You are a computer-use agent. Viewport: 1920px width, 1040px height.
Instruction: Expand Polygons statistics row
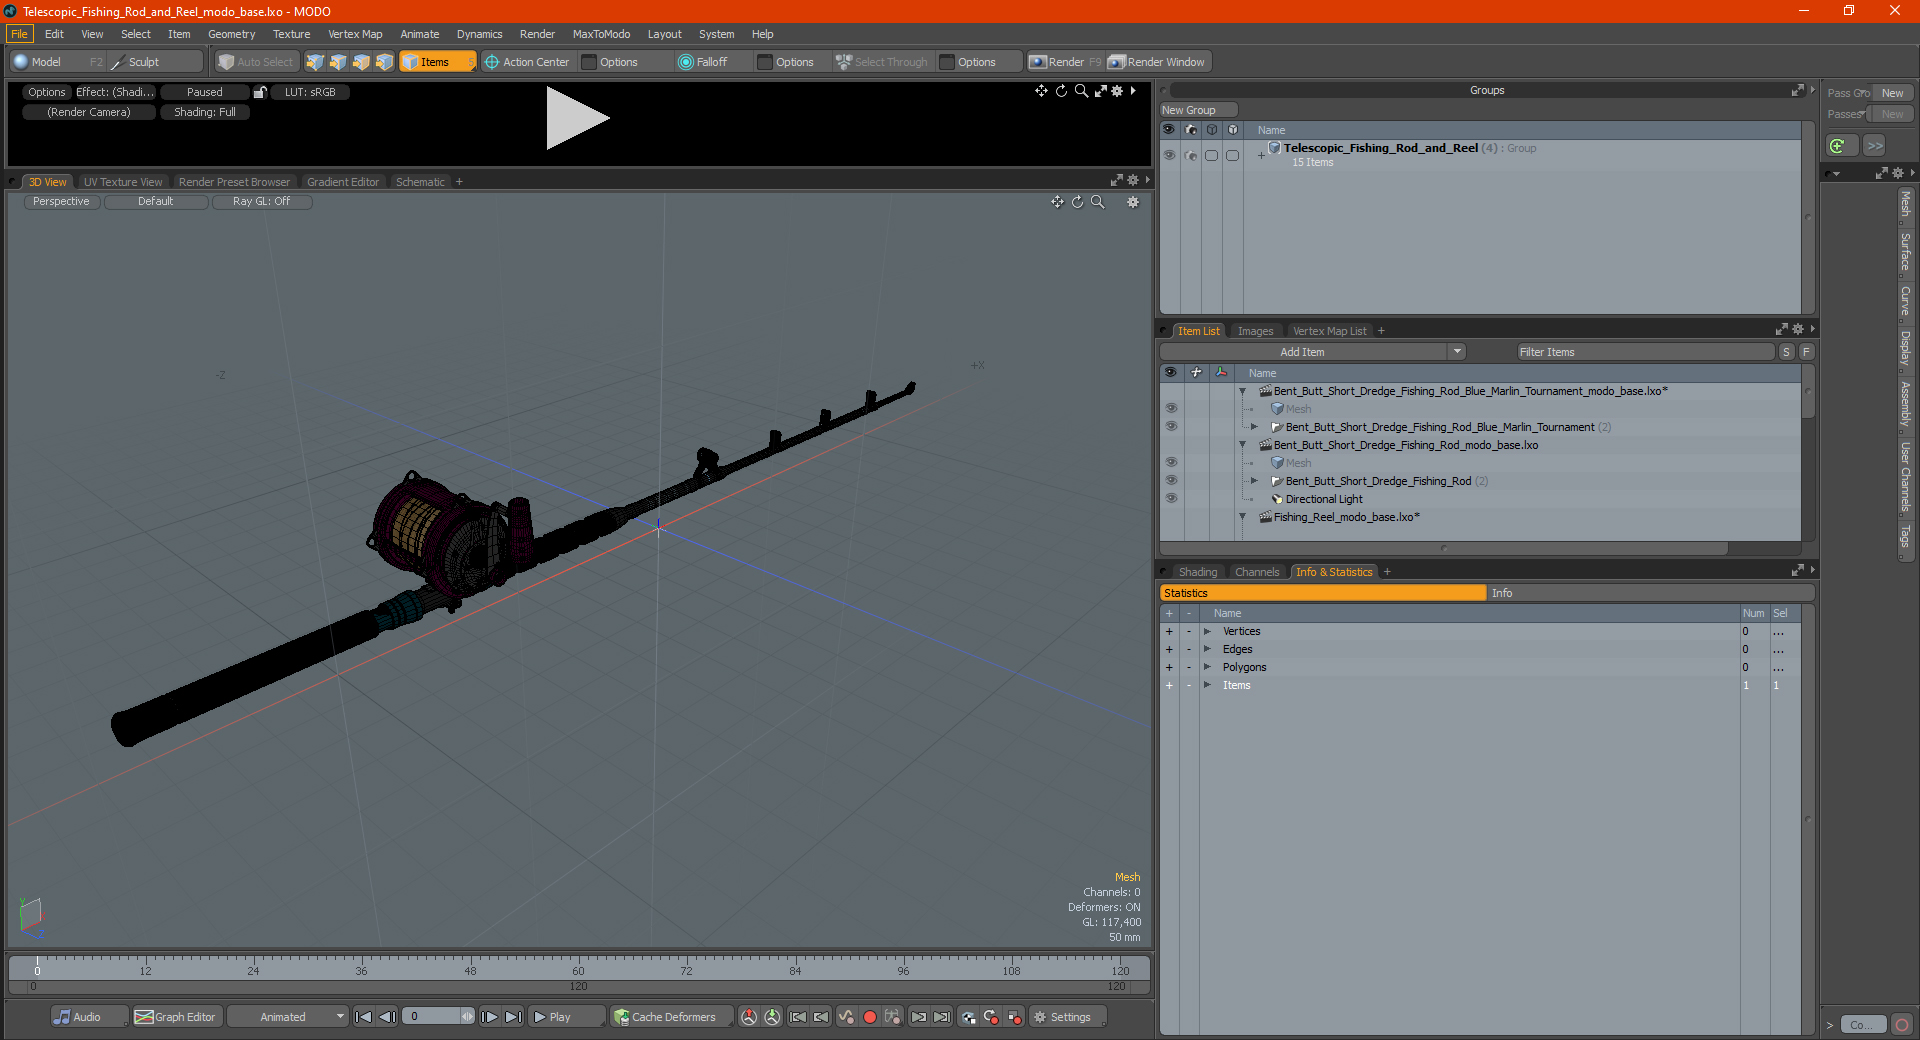tap(1207, 667)
